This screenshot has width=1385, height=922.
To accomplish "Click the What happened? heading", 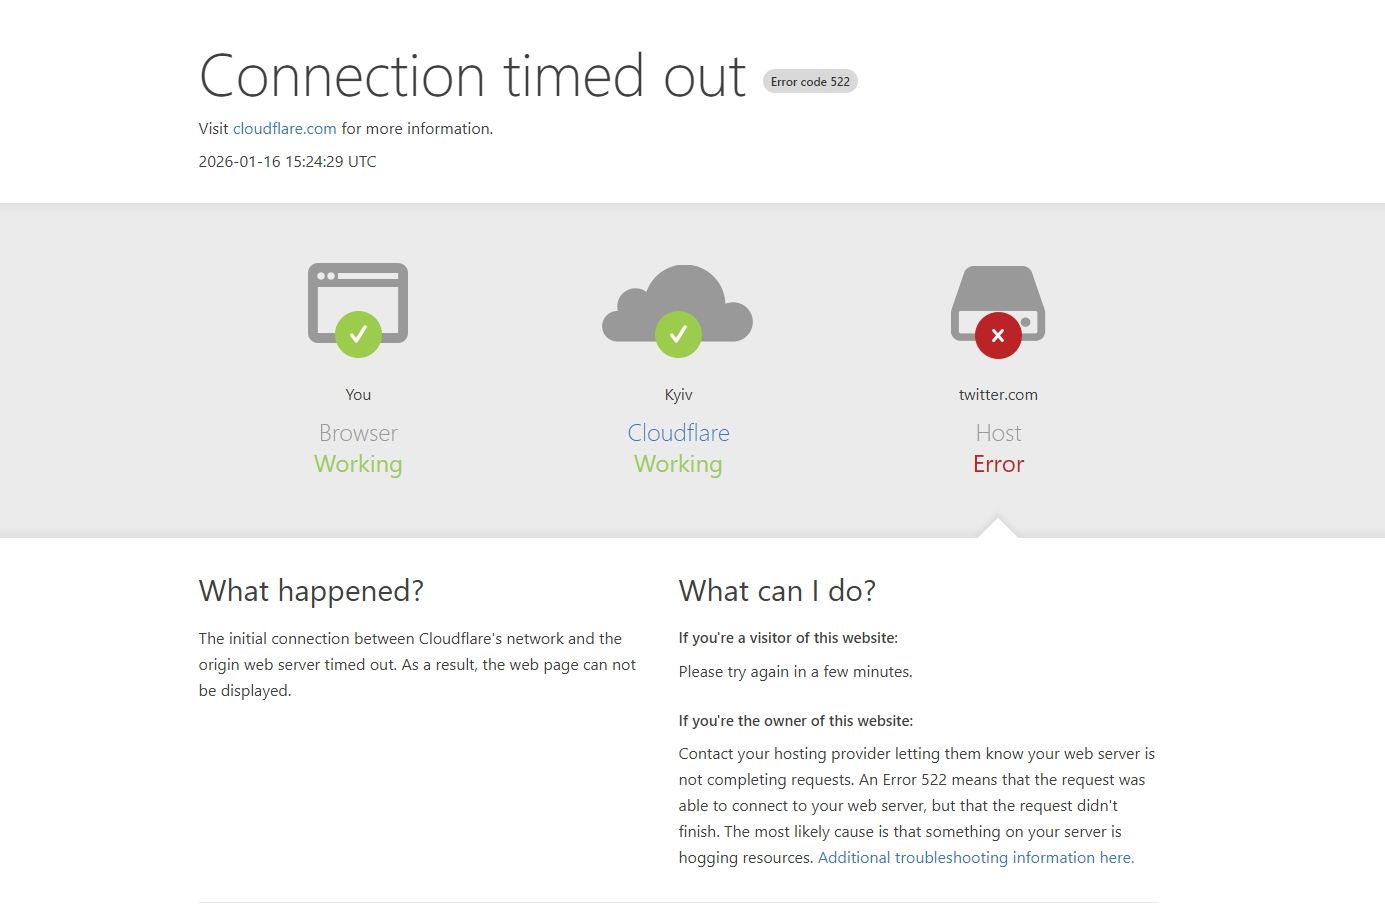I will (x=311, y=591).
